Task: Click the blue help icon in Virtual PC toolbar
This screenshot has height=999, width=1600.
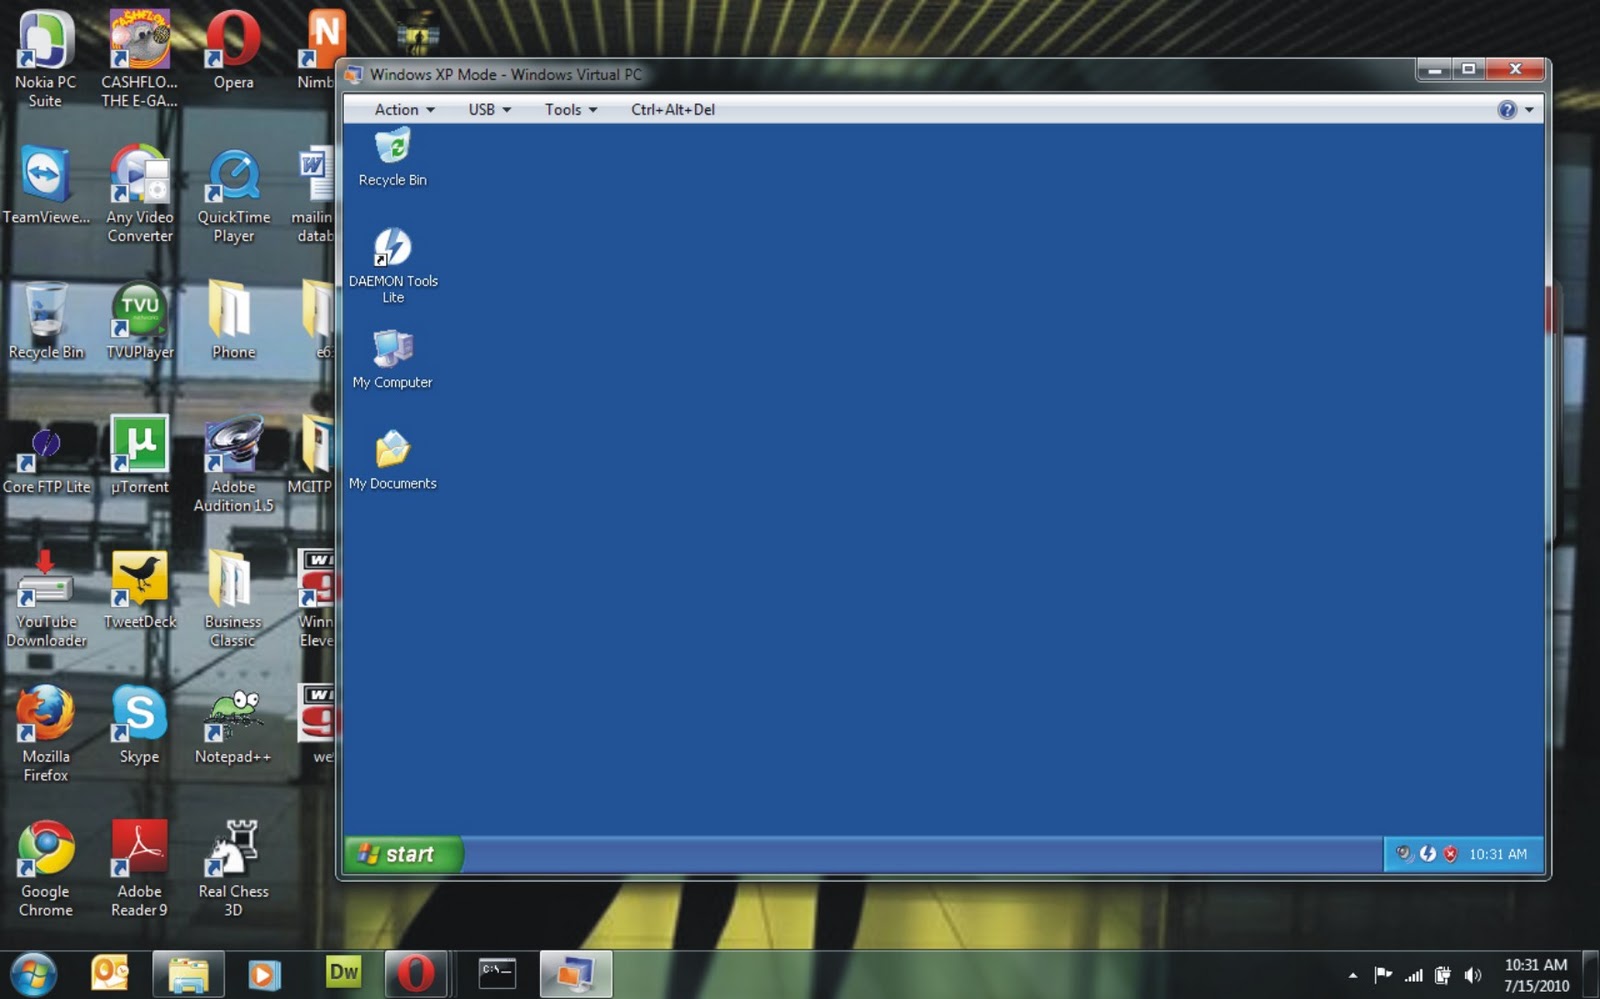Action: [x=1507, y=110]
